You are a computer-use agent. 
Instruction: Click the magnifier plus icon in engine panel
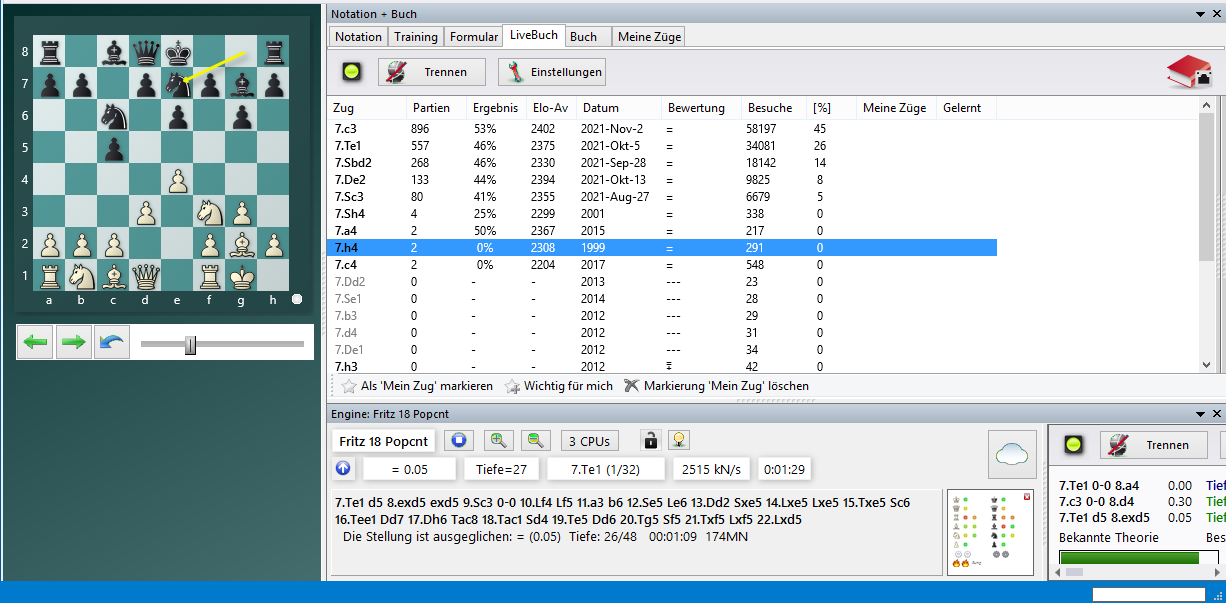coord(499,441)
